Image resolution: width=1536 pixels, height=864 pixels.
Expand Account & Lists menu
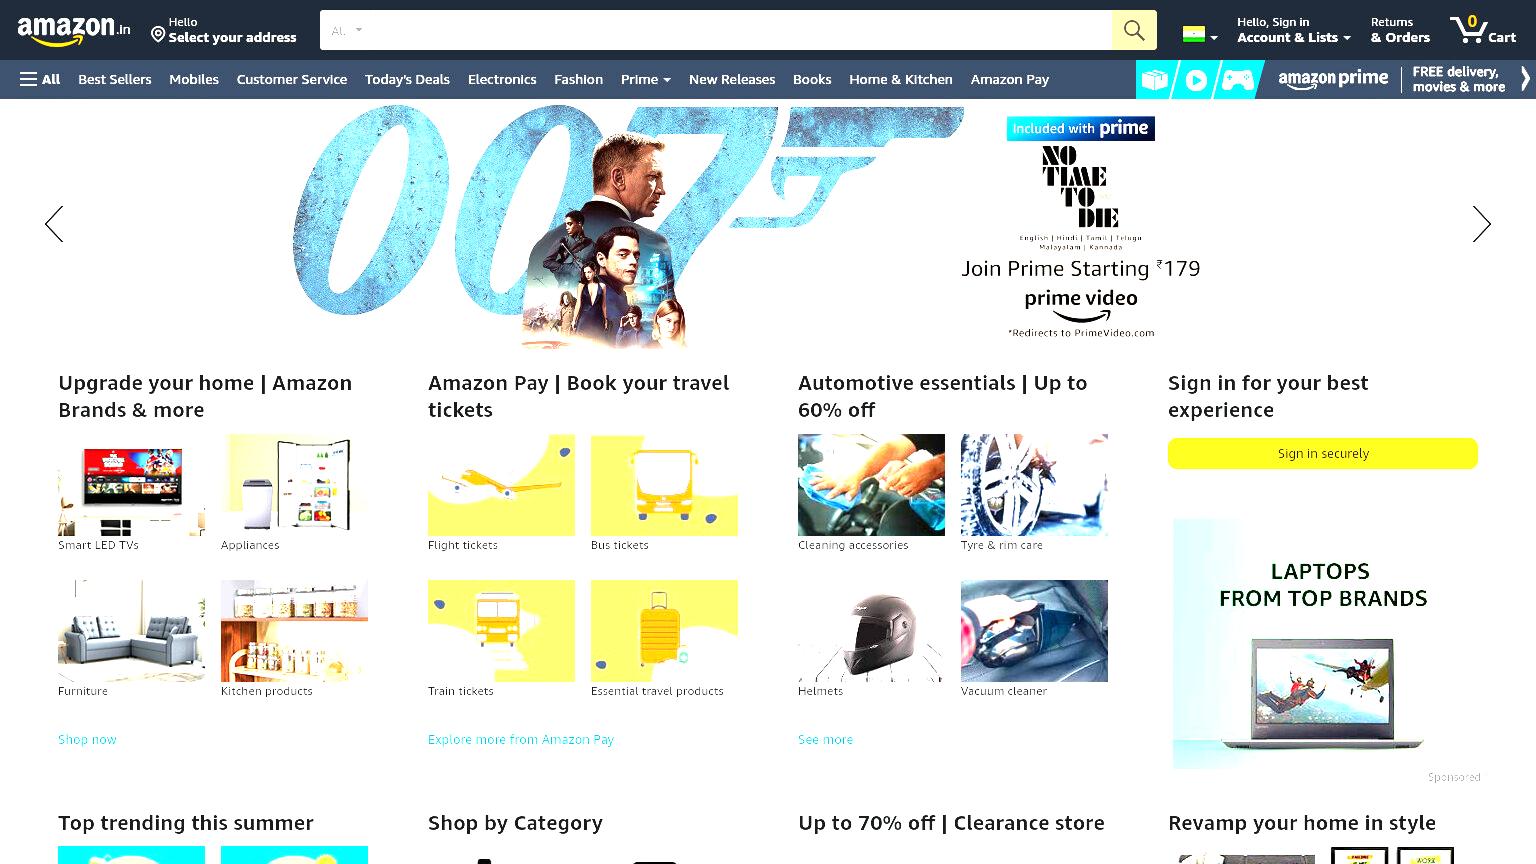(1294, 30)
